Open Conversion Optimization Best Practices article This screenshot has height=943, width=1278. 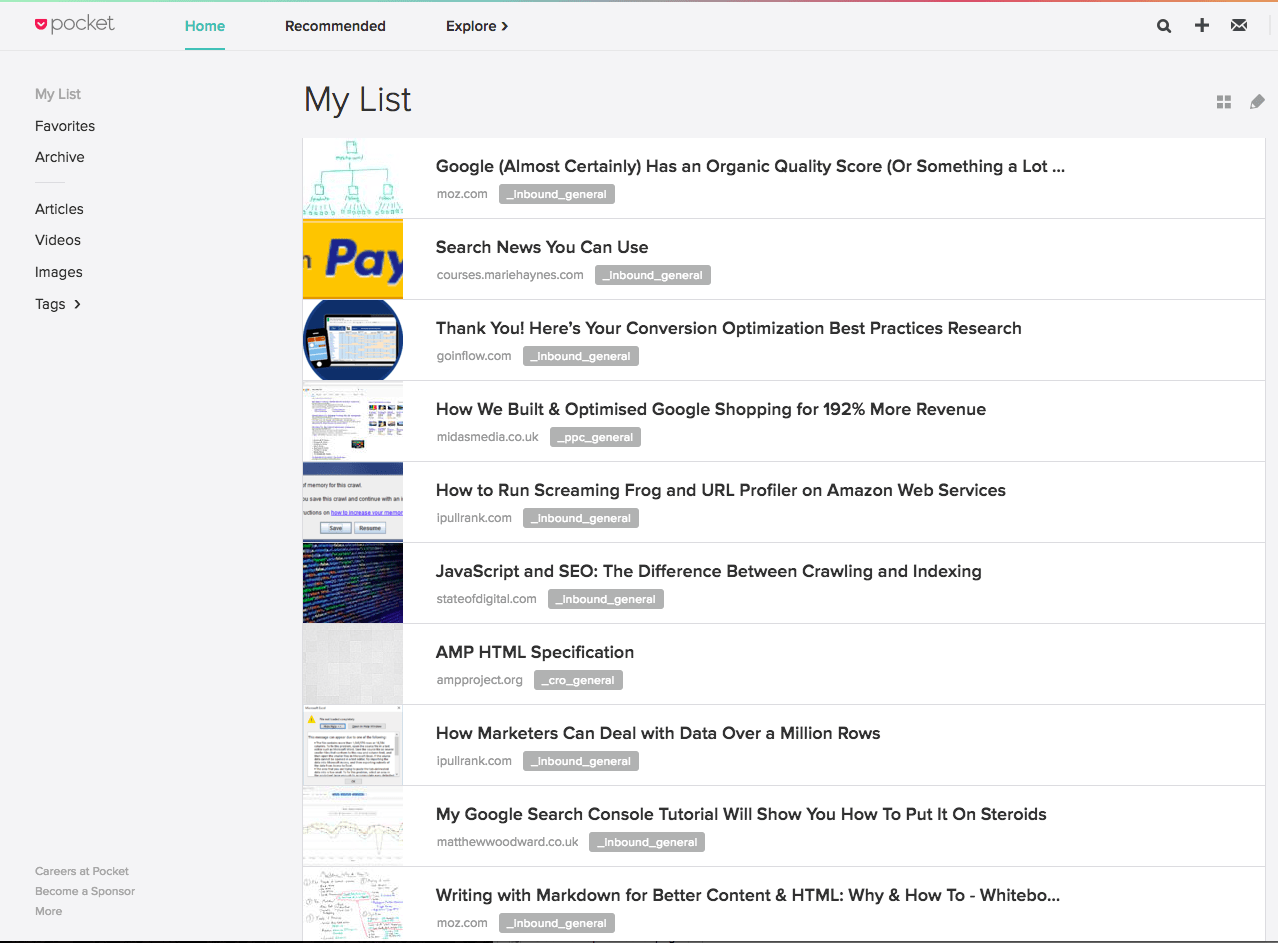coord(729,328)
